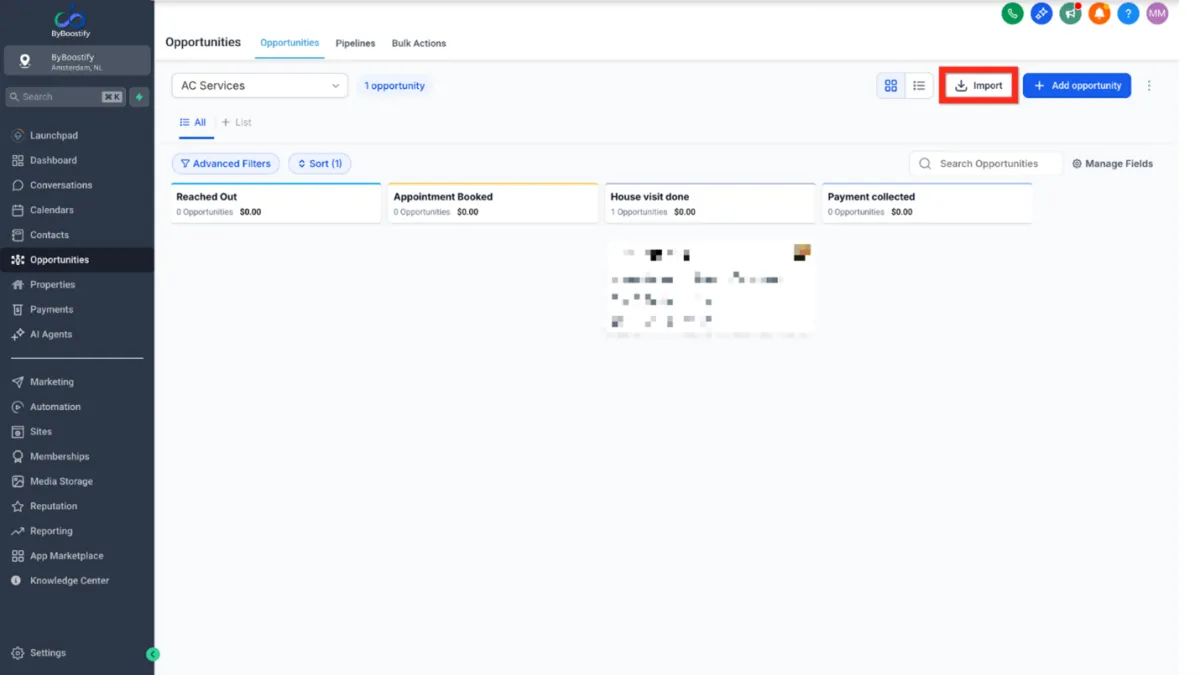Collapse the sidebar with green arrow
This screenshot has height=675, width=1200.
pyautogui.click(x=153, y=654)
